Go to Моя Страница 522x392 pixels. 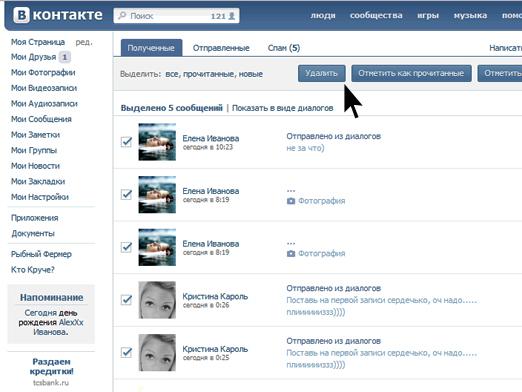pyautogui.click(x=38, y=42)
